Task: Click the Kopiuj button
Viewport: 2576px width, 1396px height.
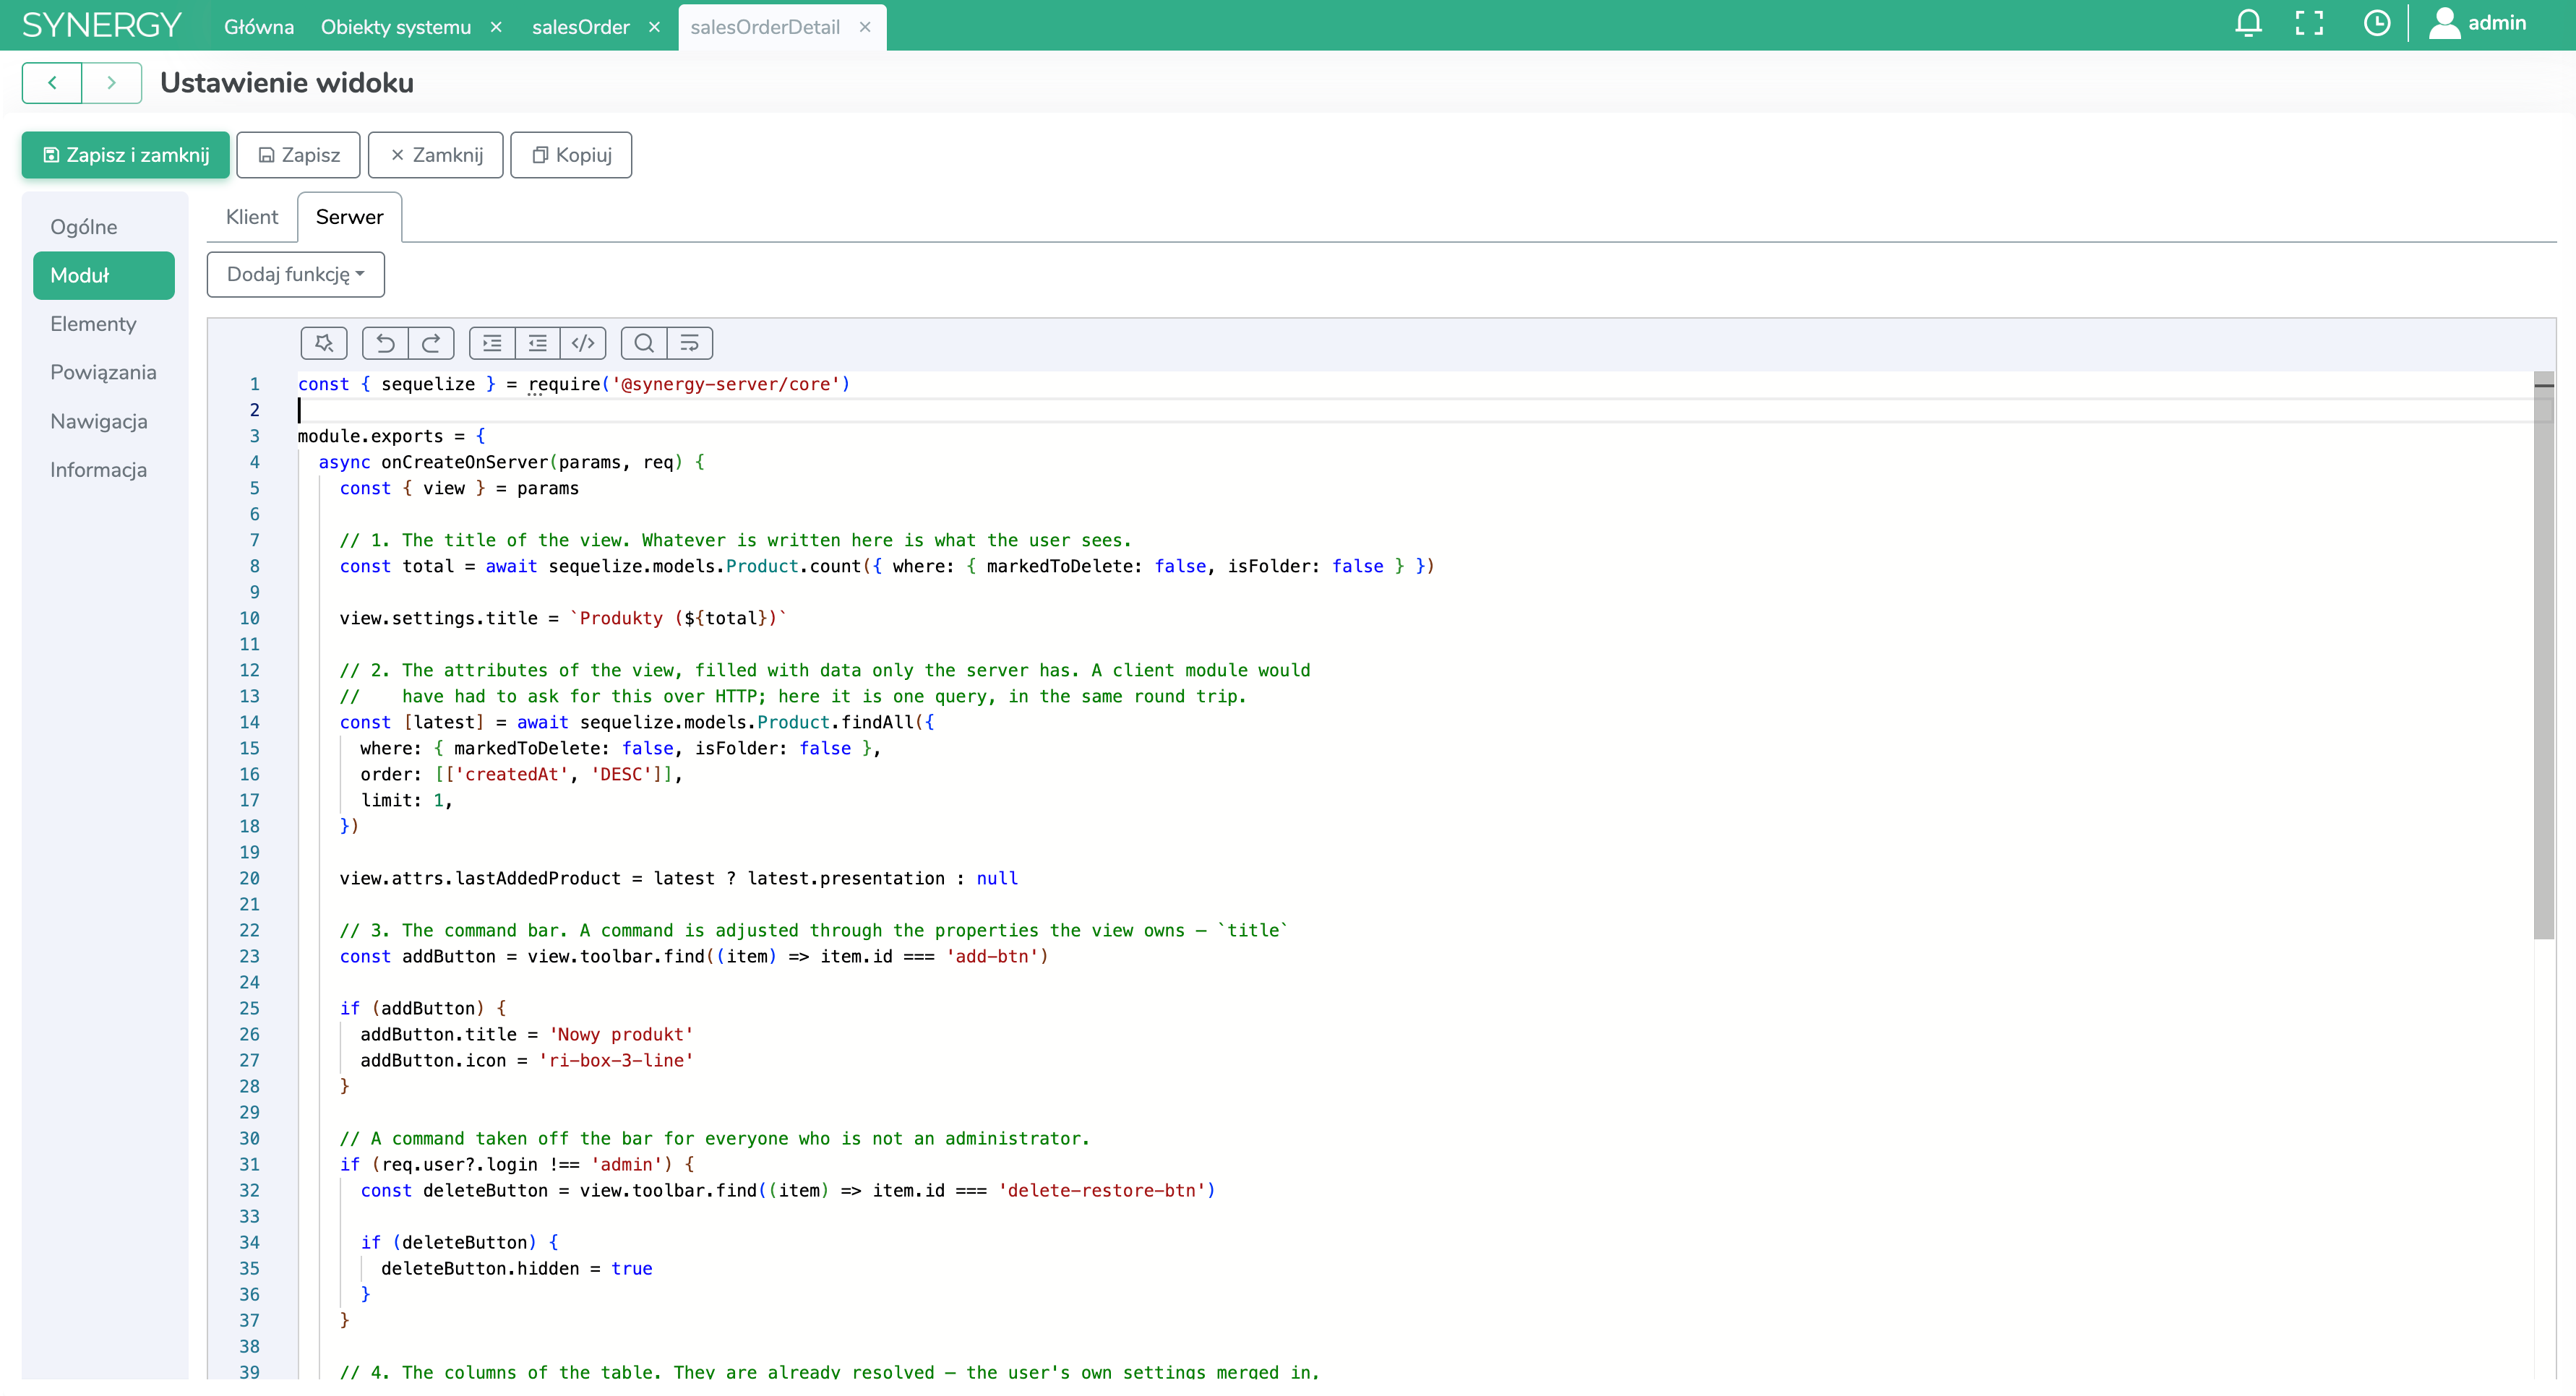Action: [x=571, y=155]
